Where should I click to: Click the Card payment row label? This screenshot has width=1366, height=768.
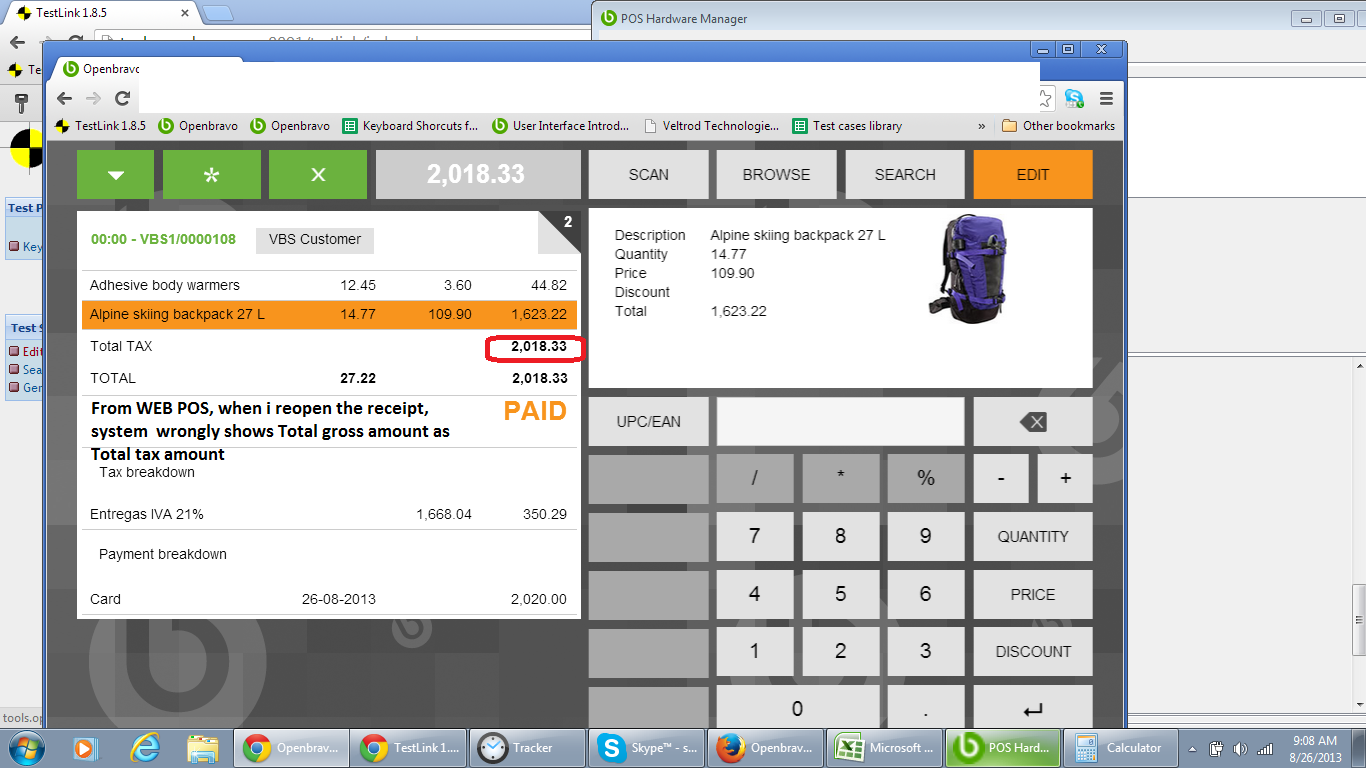[x=105, y=600]
